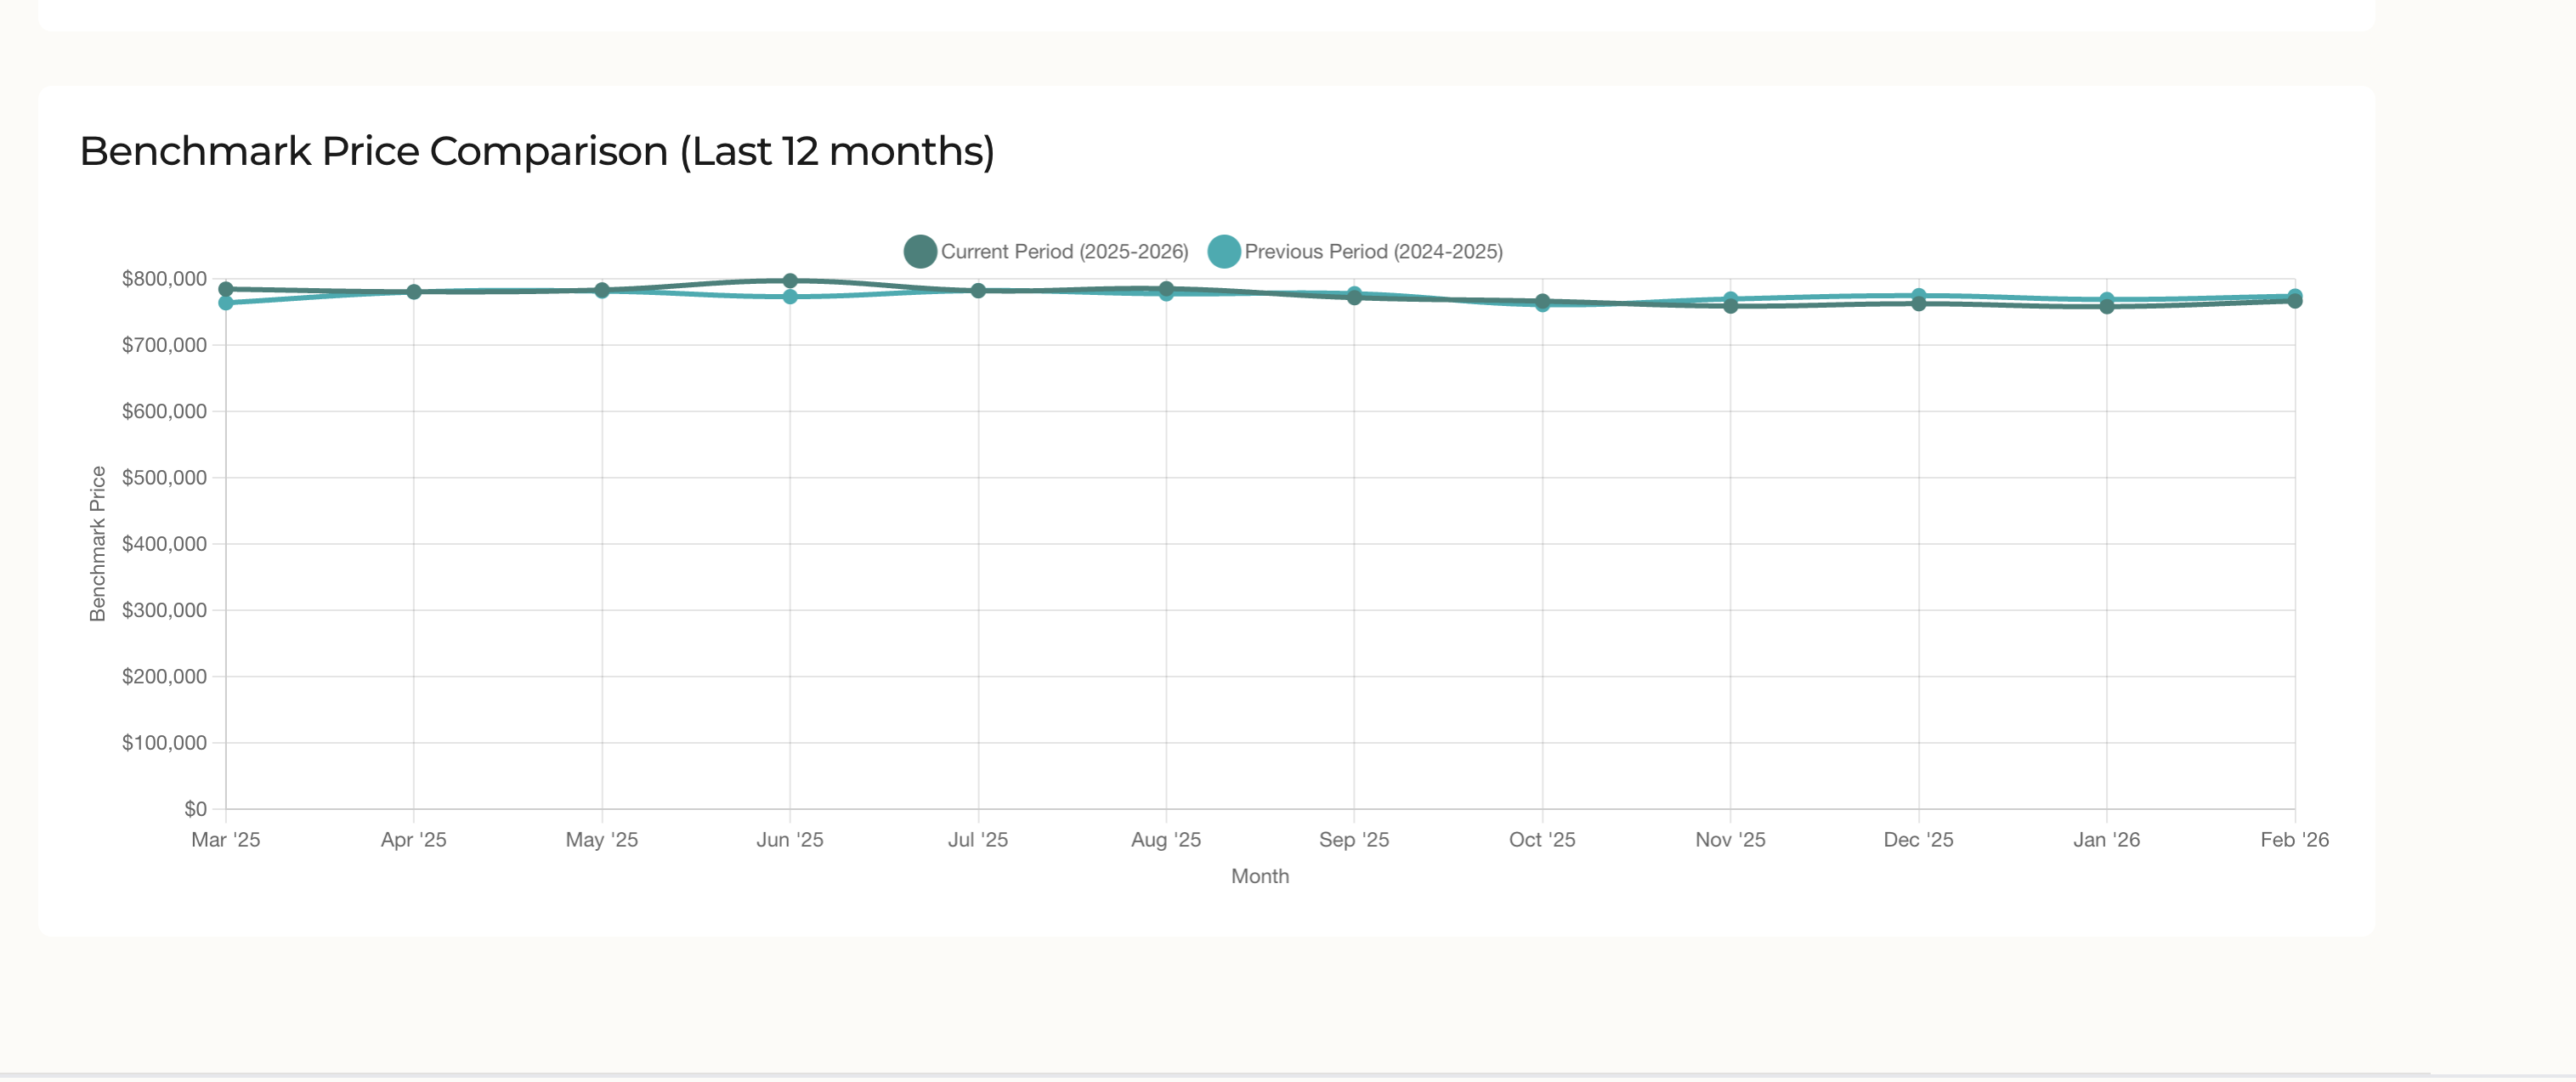Viewport: 2576px width, 1082px height.
Task: Click Previous Period legend teal circle
Action: tap(1223, 252)
